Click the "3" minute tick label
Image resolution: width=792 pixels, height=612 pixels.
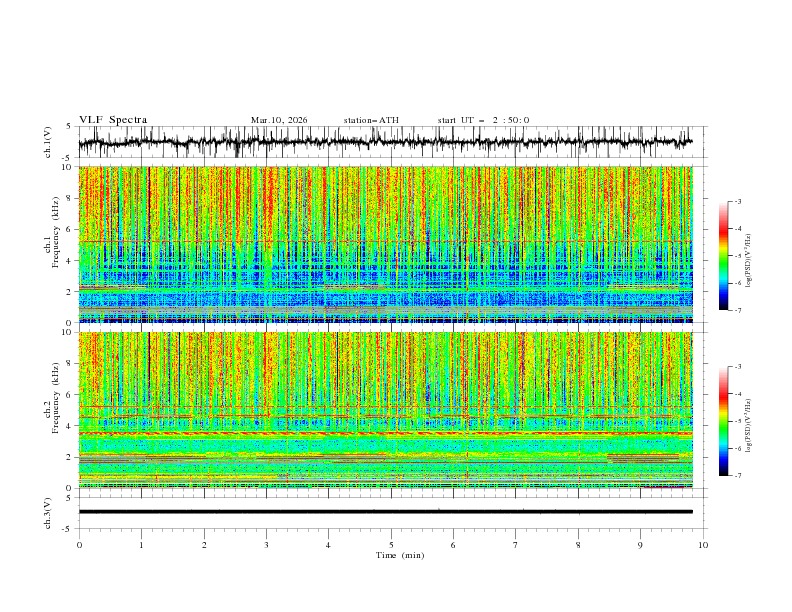pyautogui.click(x=266, y=545)
